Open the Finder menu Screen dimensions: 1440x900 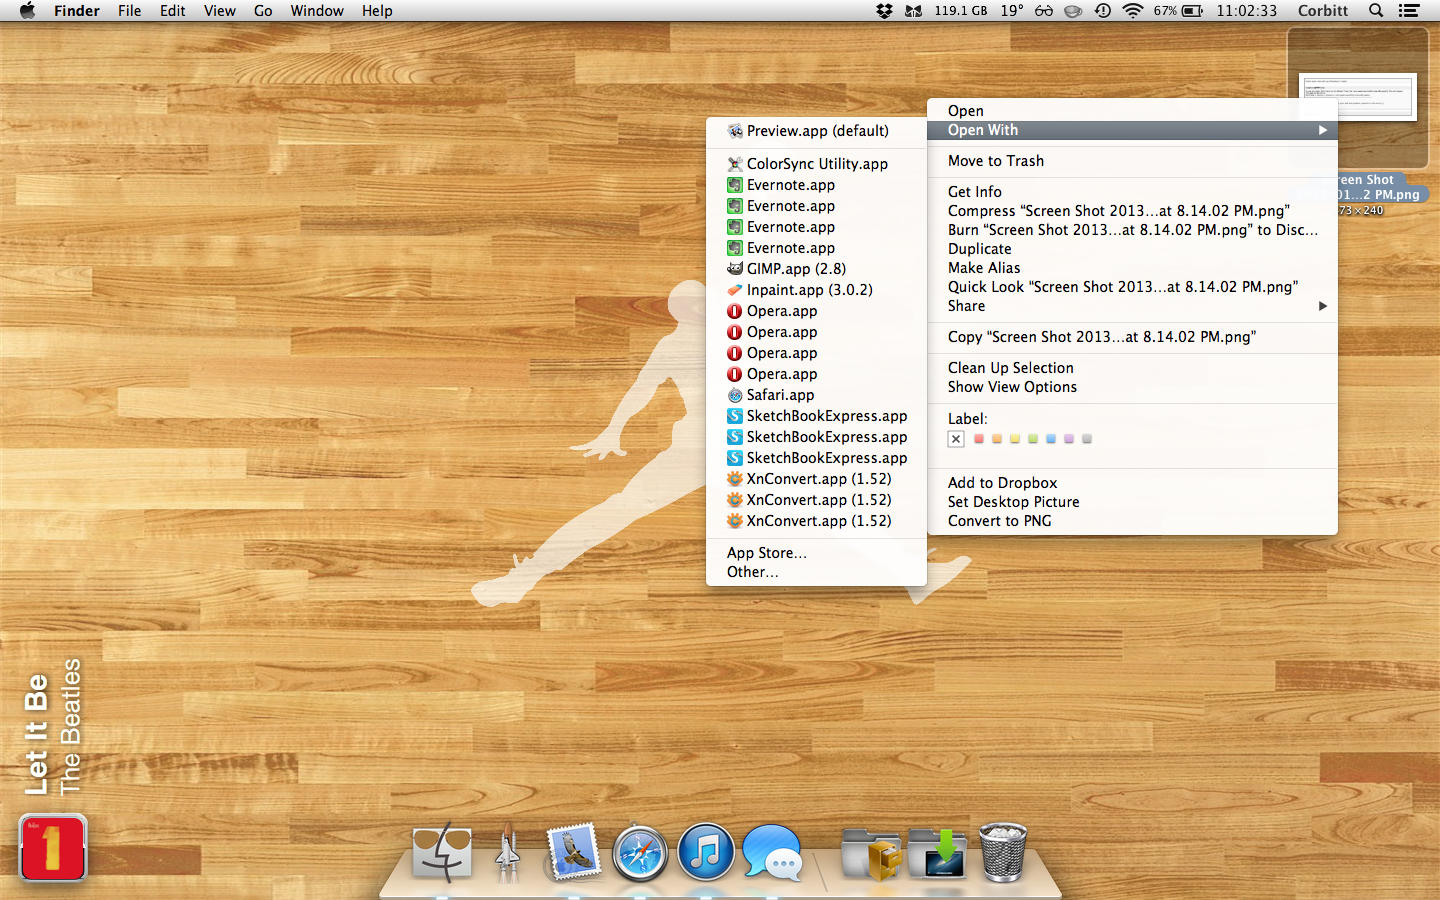[77, 11]
